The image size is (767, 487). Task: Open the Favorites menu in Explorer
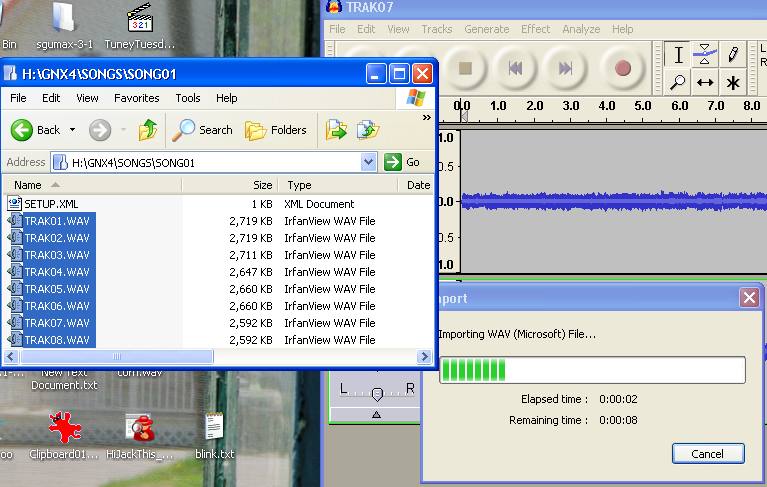point(136,98)
